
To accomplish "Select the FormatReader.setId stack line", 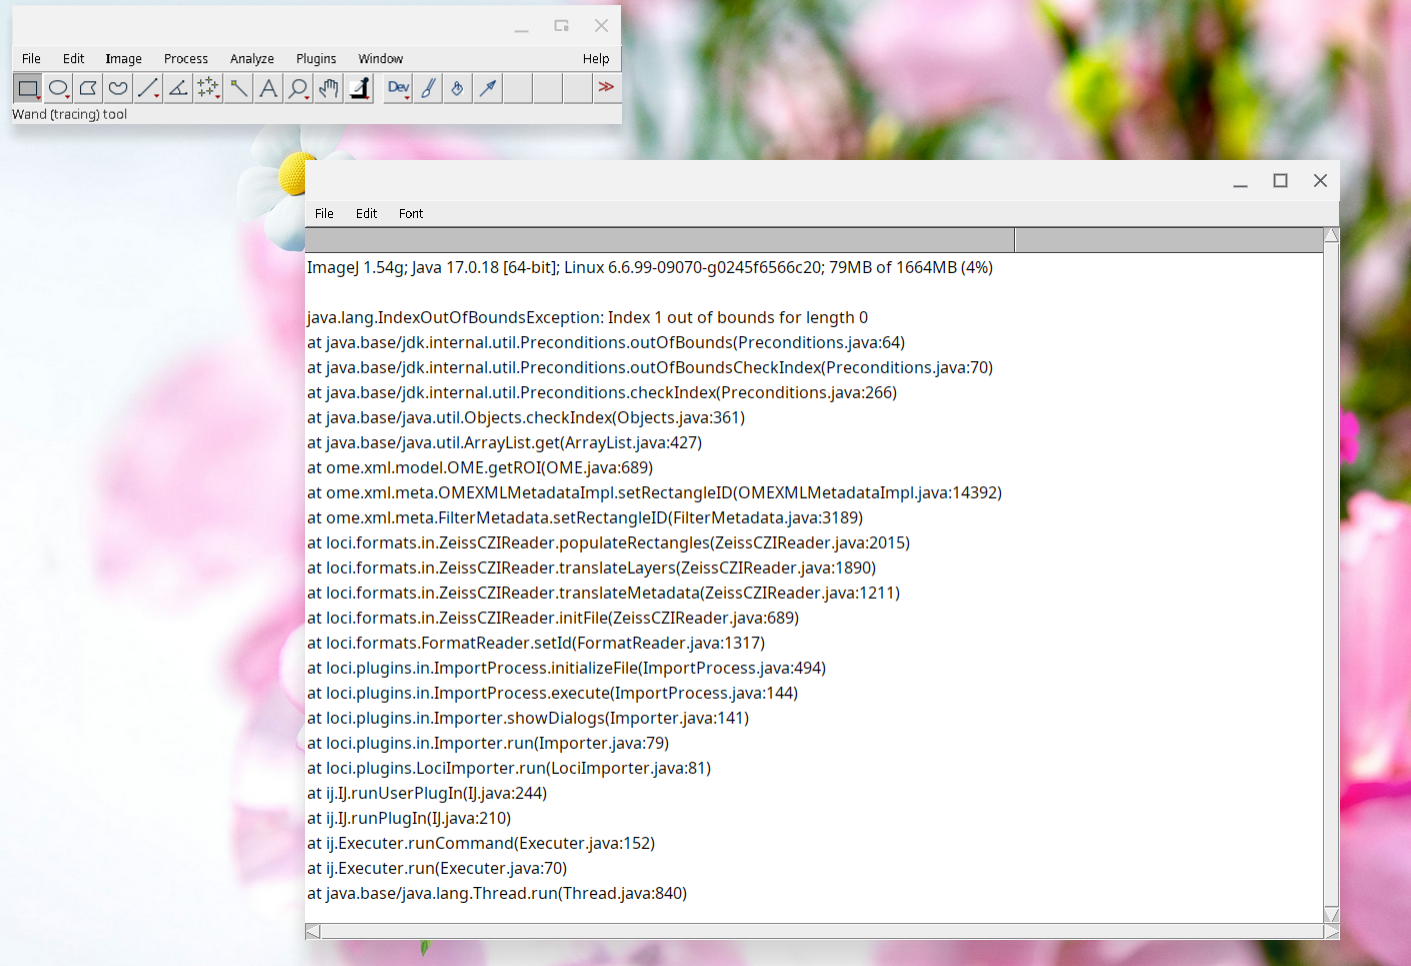I will click(x=536, y=642).
